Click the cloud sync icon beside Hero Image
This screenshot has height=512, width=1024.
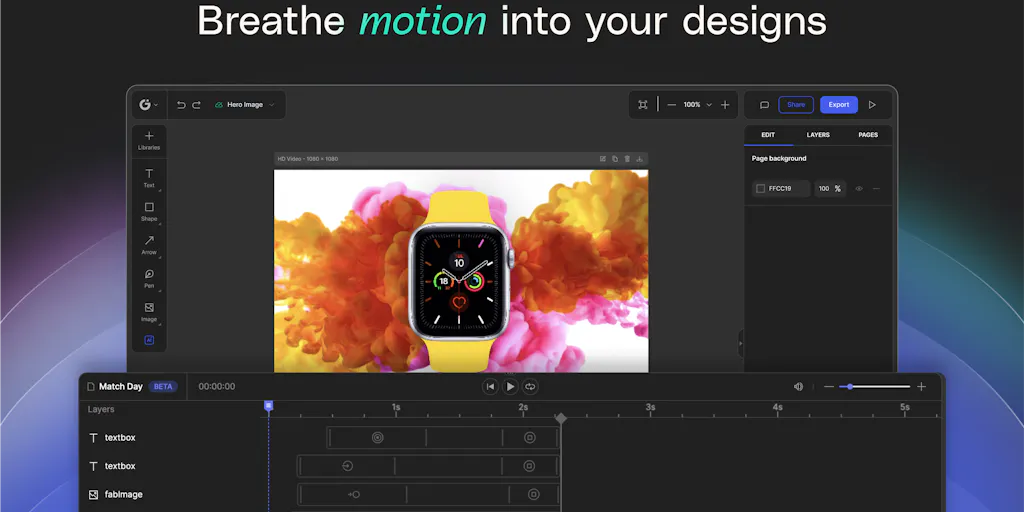[x=219, y=104]
